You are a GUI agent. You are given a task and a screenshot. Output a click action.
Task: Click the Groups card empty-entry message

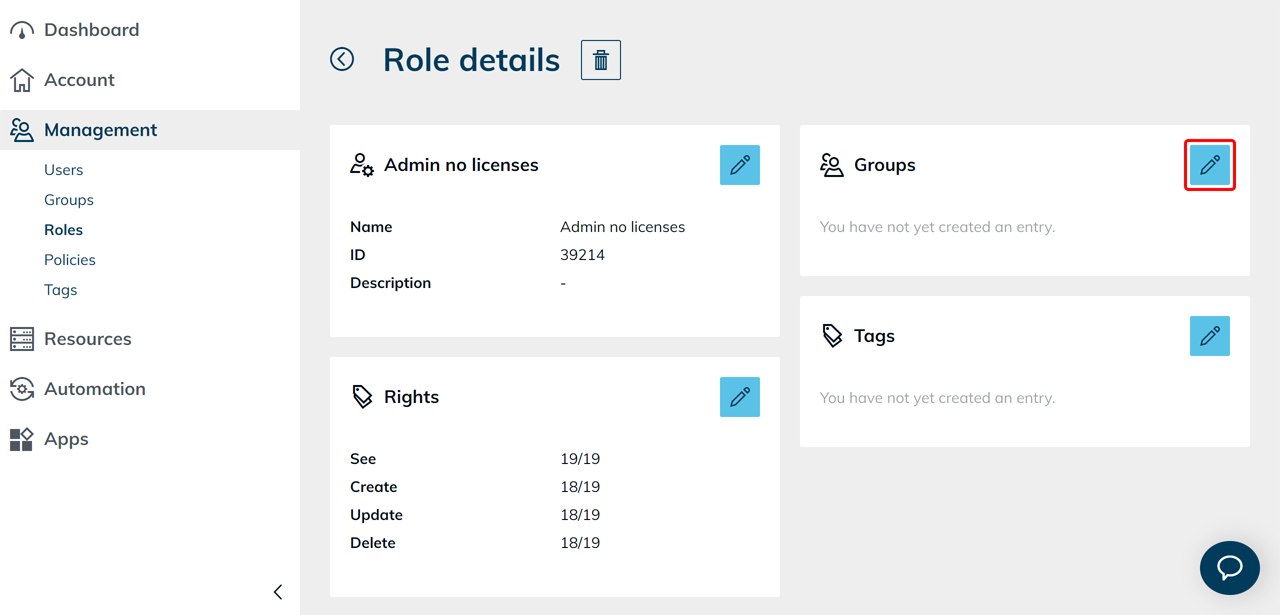[x=937, y=227]
